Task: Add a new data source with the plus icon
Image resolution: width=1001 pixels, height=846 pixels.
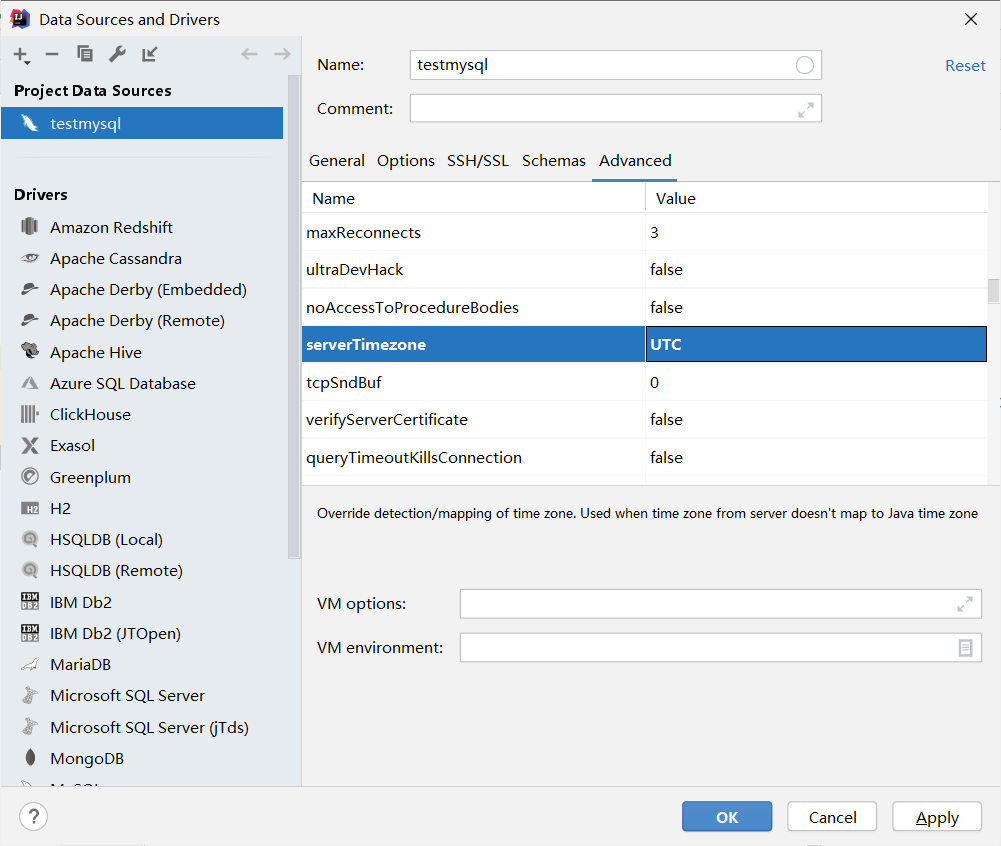Action: (20, 55)
